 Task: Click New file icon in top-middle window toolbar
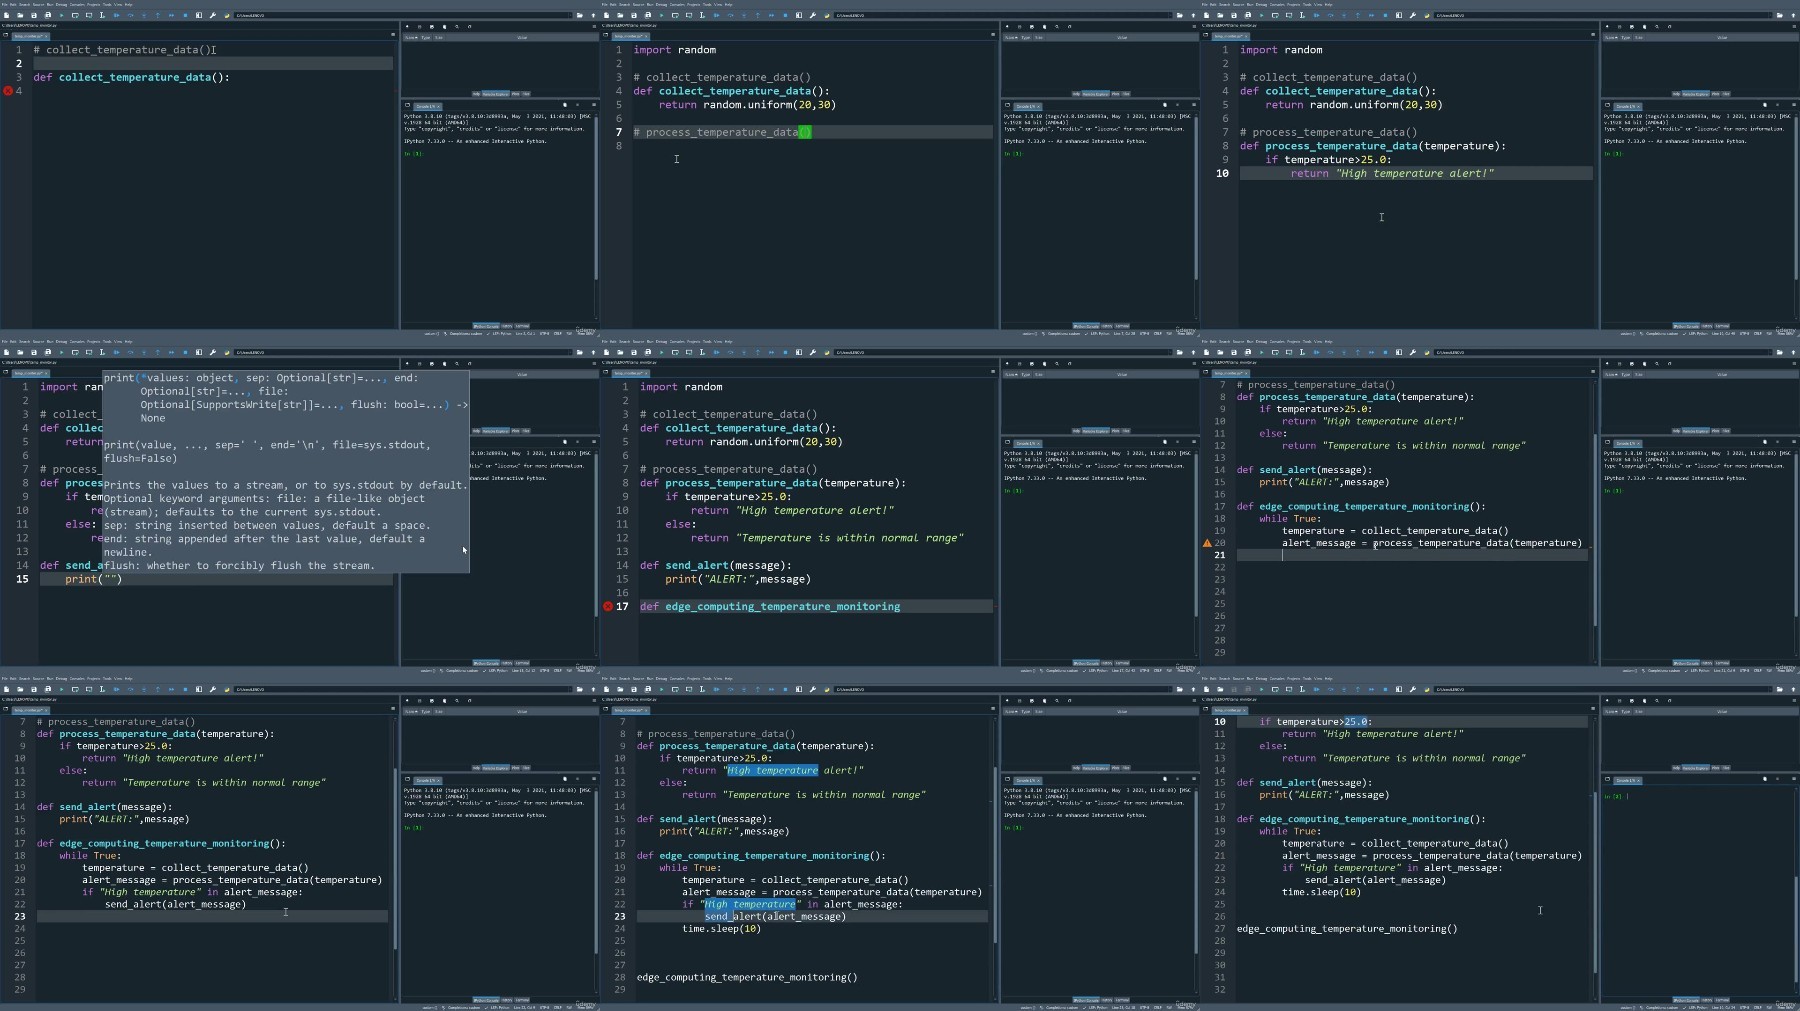(606, 15)
